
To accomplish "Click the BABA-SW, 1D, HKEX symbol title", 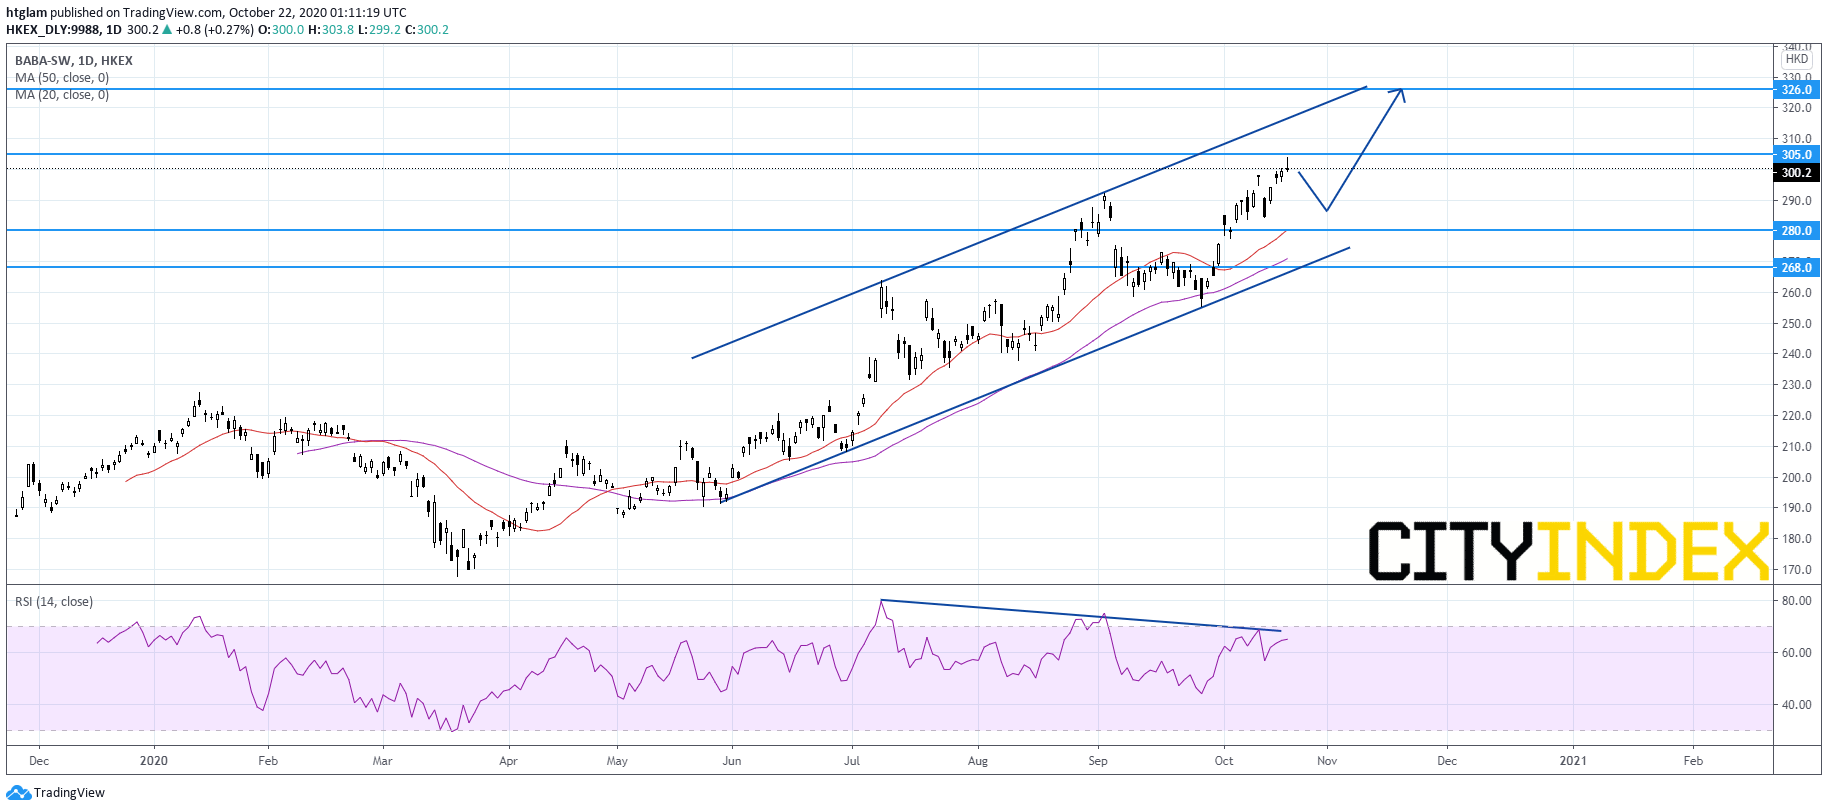I will (74, 61).
